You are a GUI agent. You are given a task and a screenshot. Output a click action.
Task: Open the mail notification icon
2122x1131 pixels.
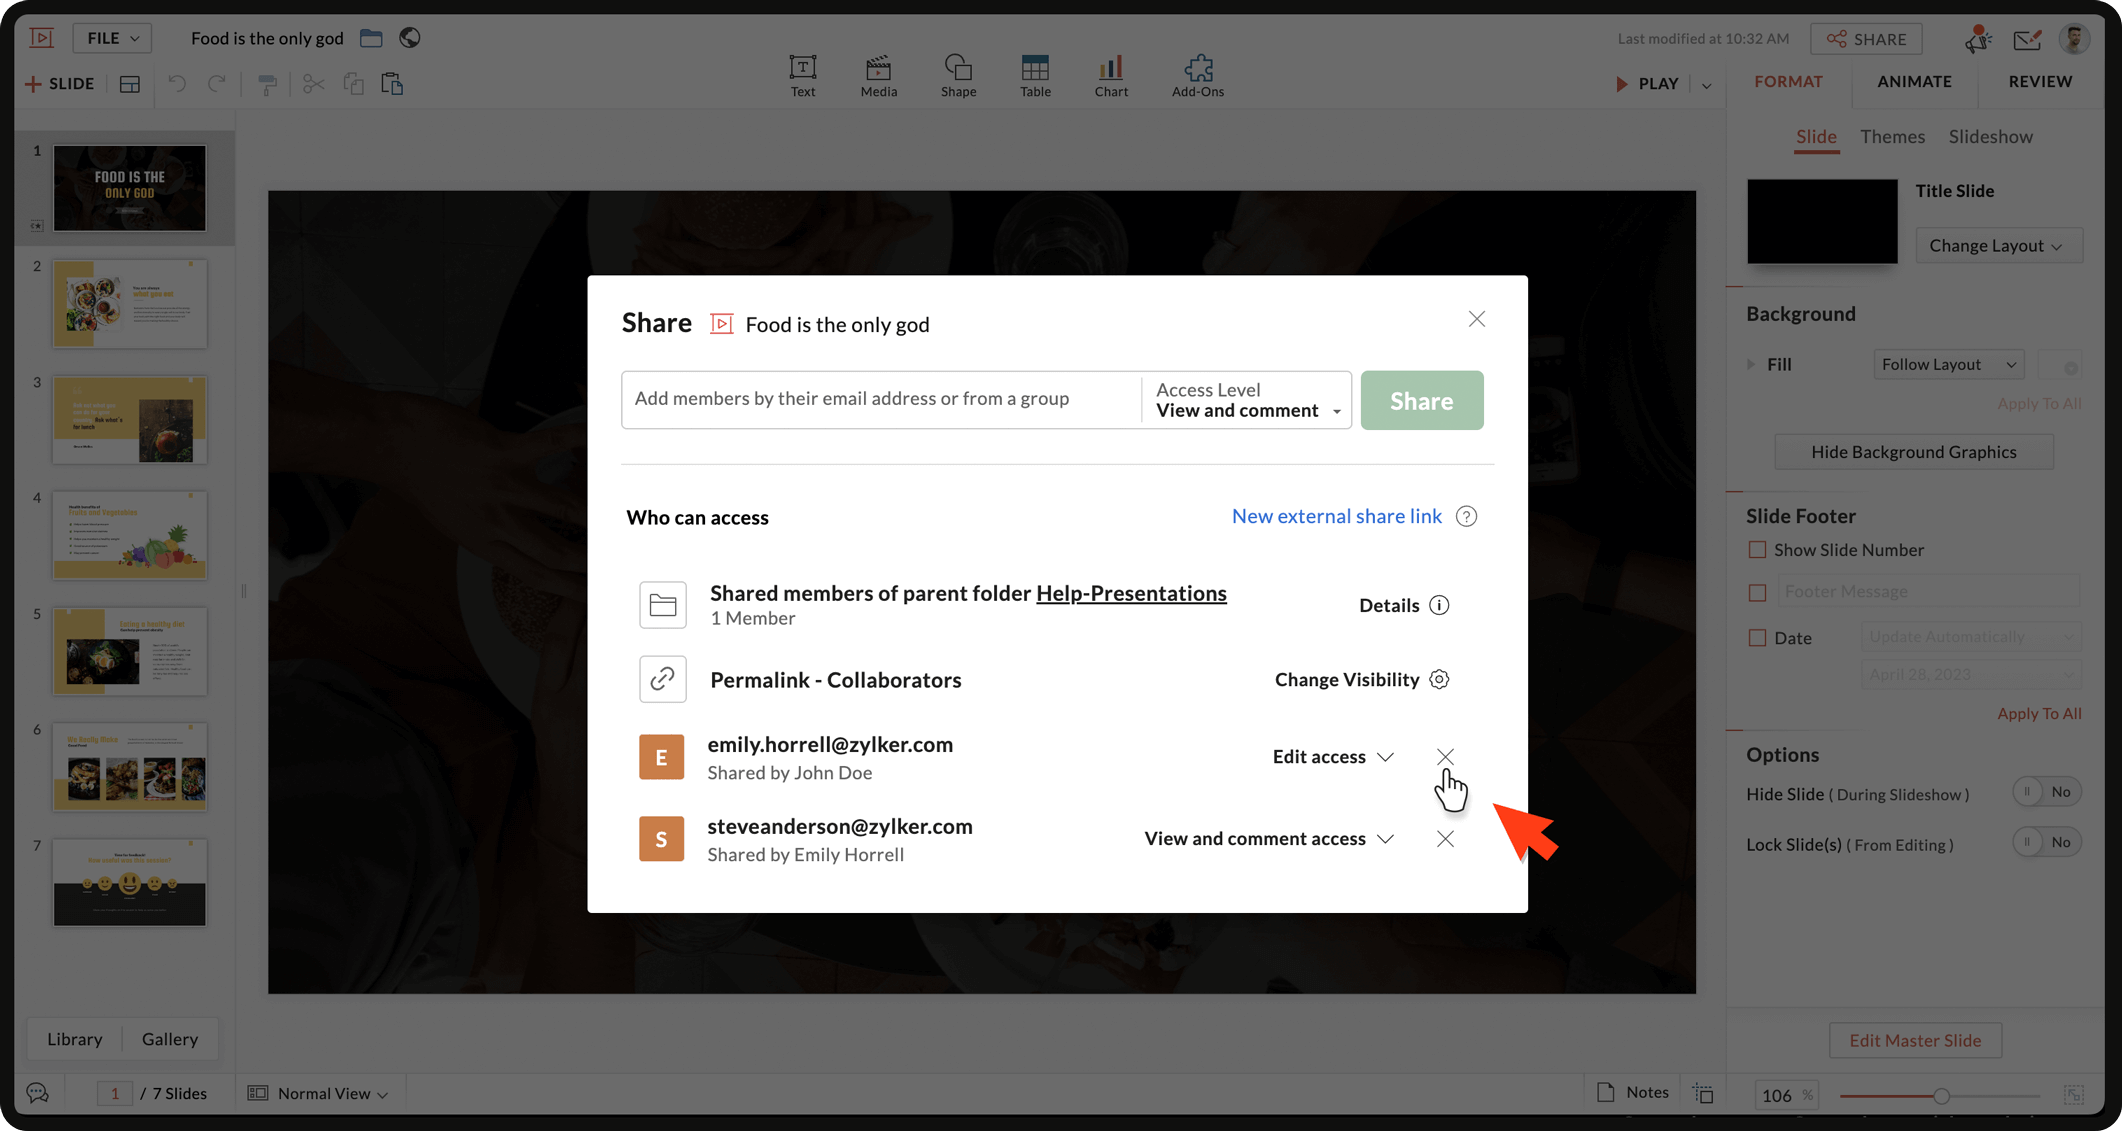click(2027, 39)
